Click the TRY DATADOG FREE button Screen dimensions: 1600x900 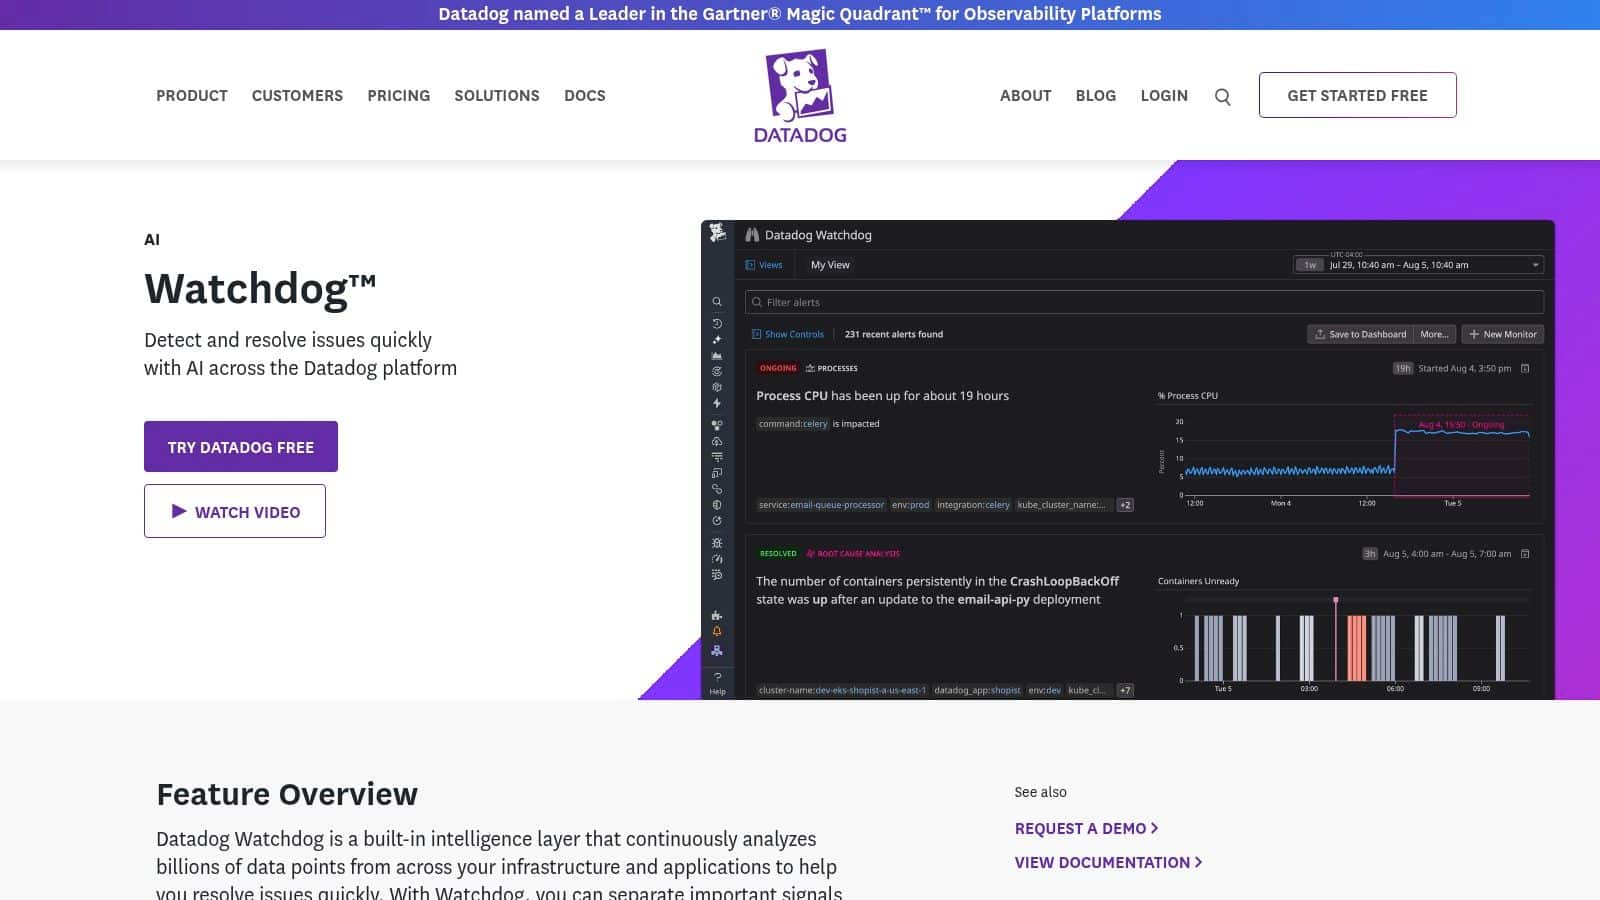(x=241, y=447)
